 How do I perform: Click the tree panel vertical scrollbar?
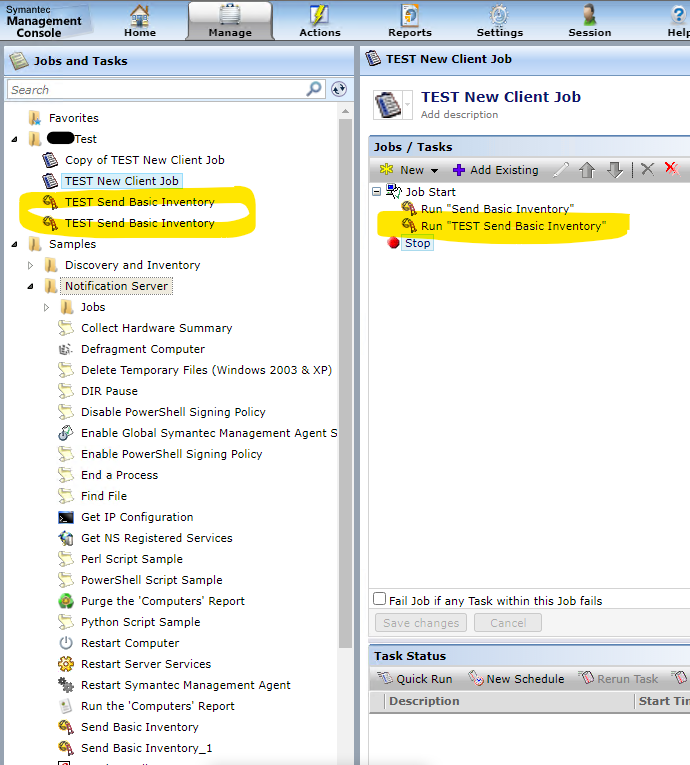tap(345, 383)
